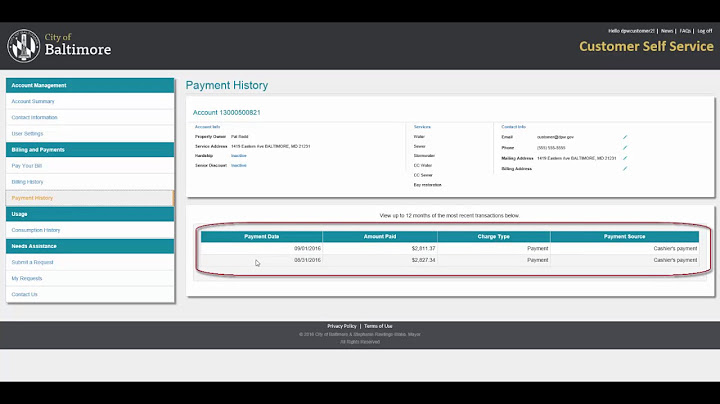Click payment date 09/01/2016
720x404 pixels.
coord(307,248)
